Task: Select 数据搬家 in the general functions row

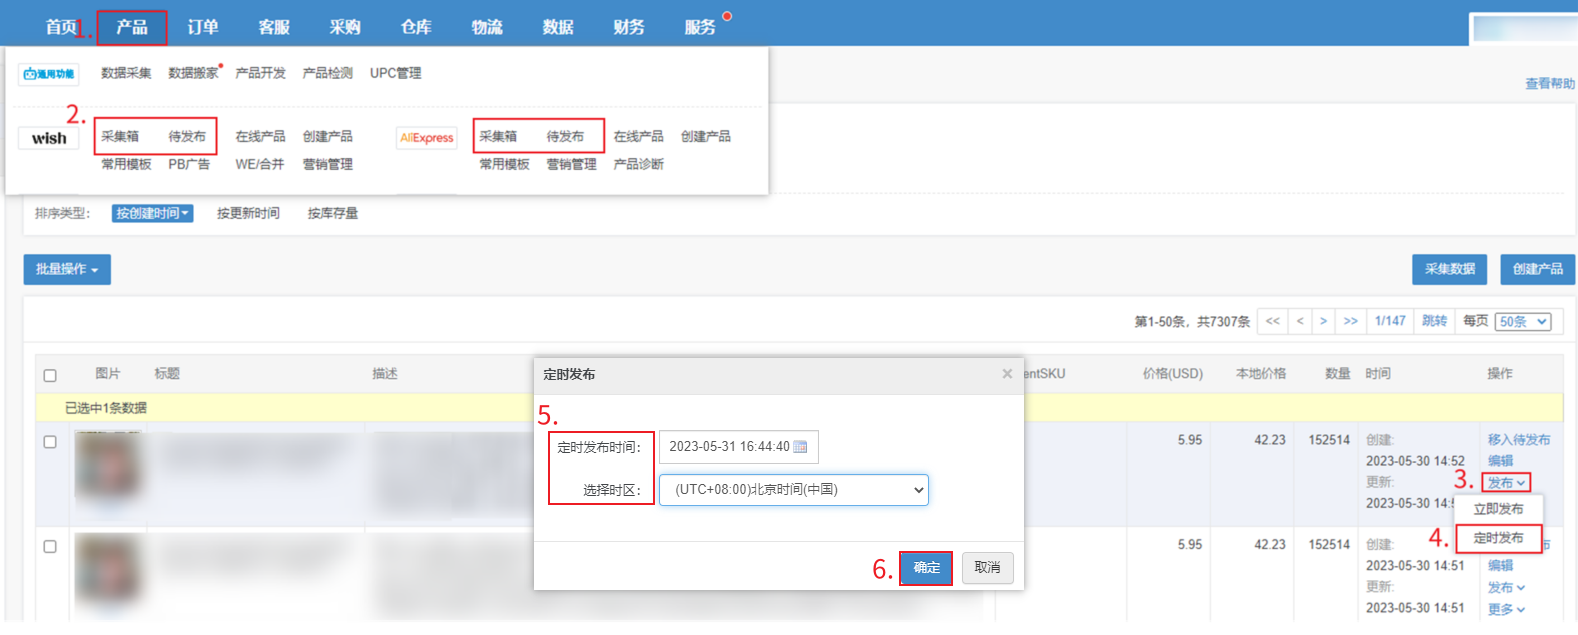Action: click(193, 73)
